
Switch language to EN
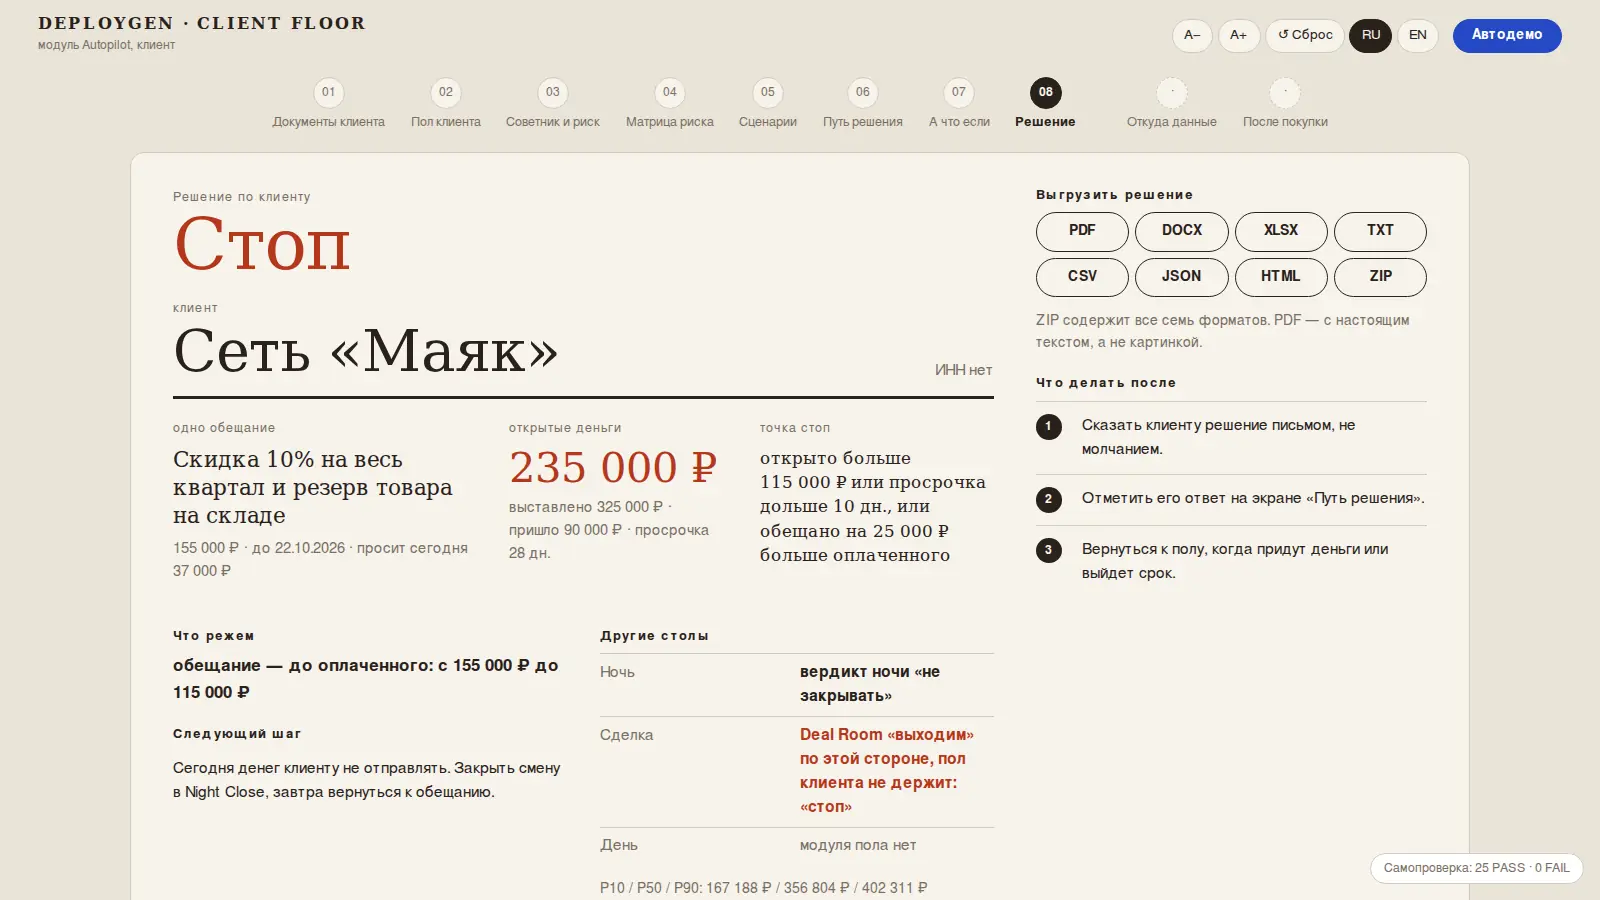click(x=1417, y=35)
